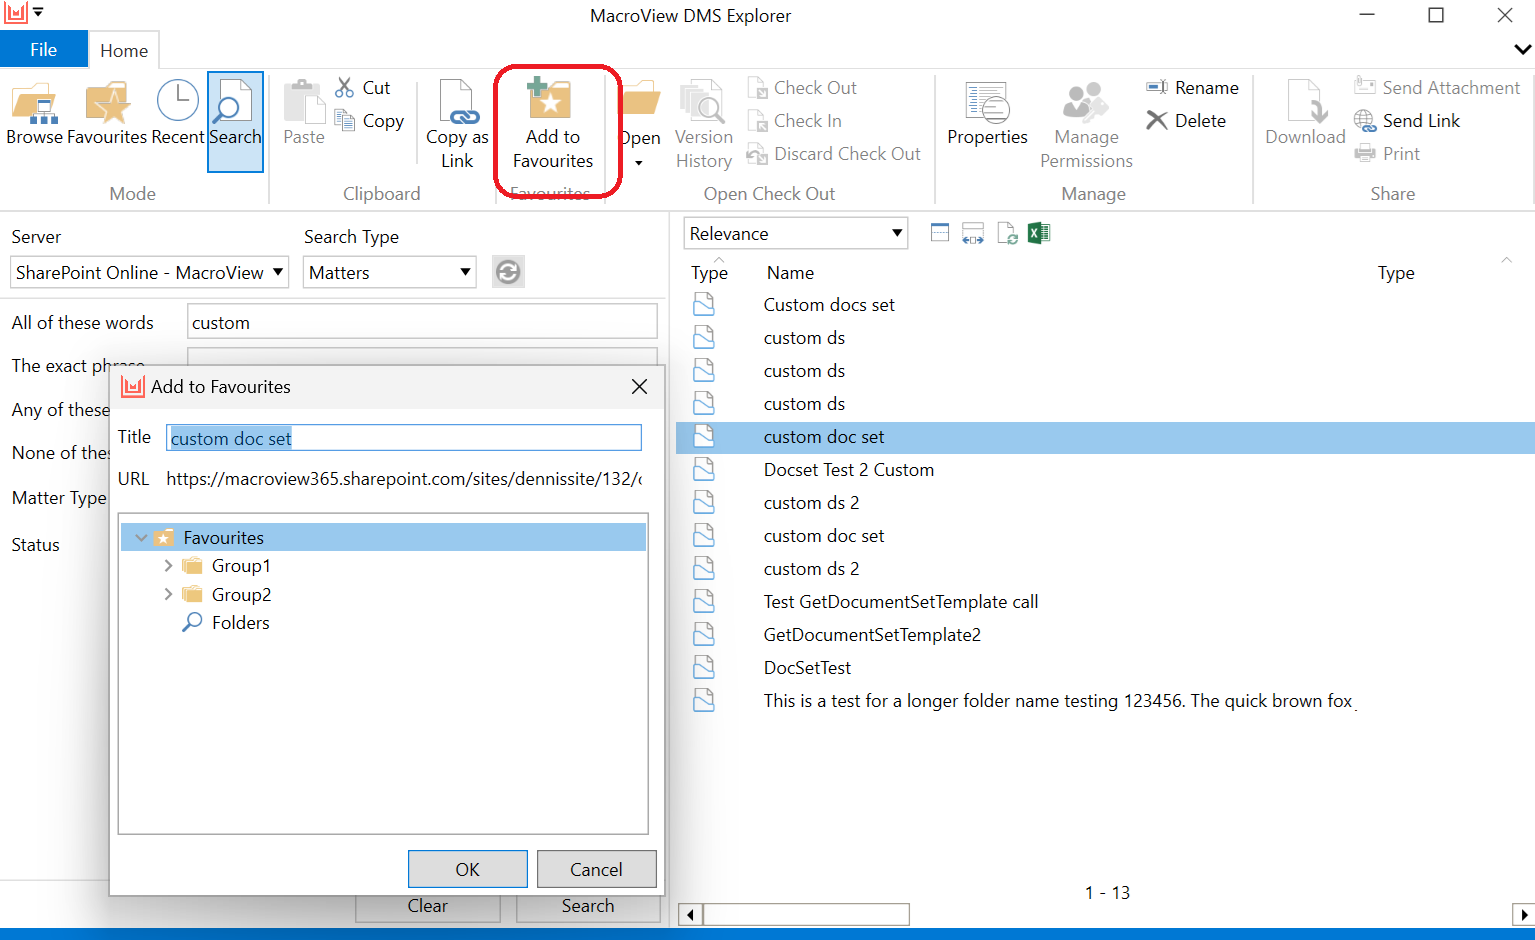Click Add to Favourites ribbon button
The height and width of the screenshot is (940, 1535).
(553, 124)
